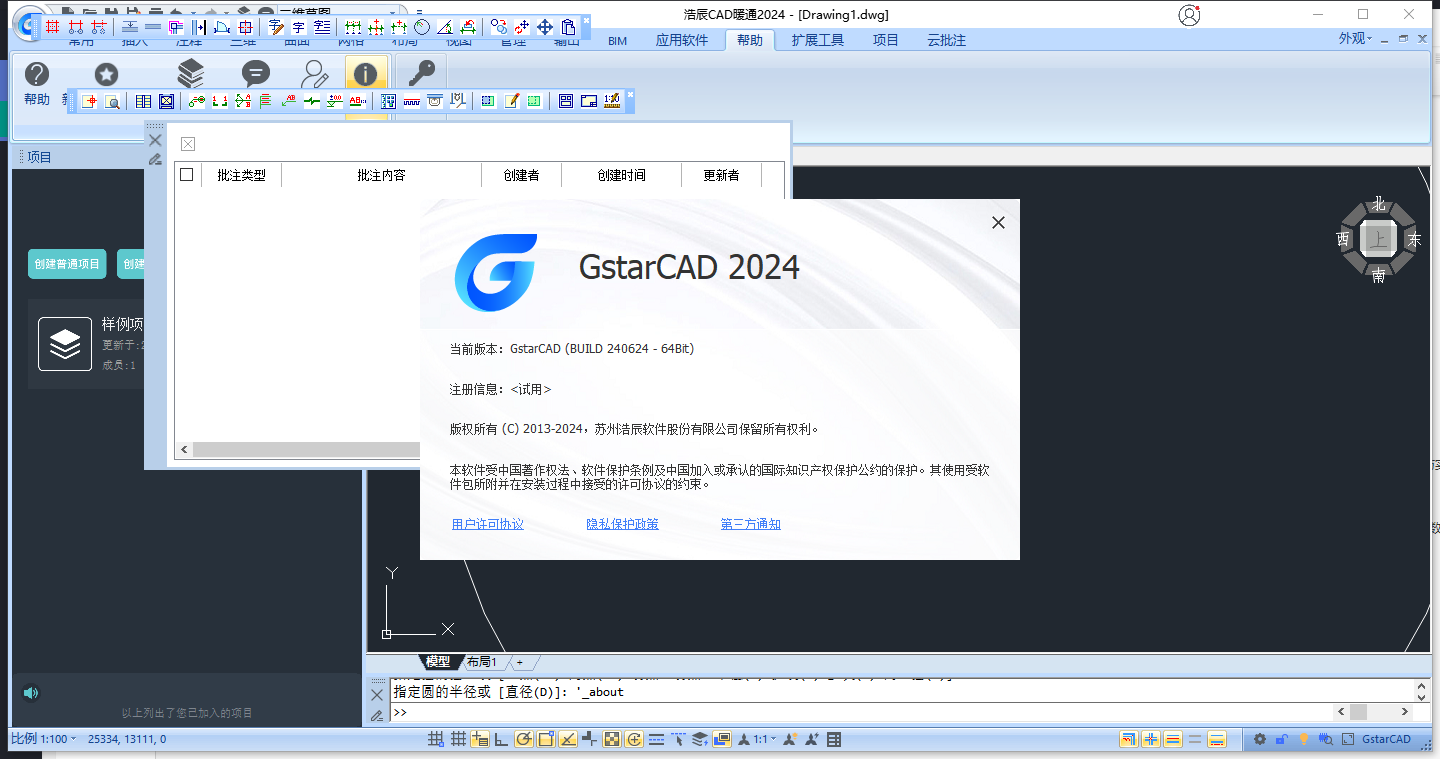Screen dimensions: 1440x759
Task: Click the table grid icon in lower floating toolbar
Action: coord(143,101)
